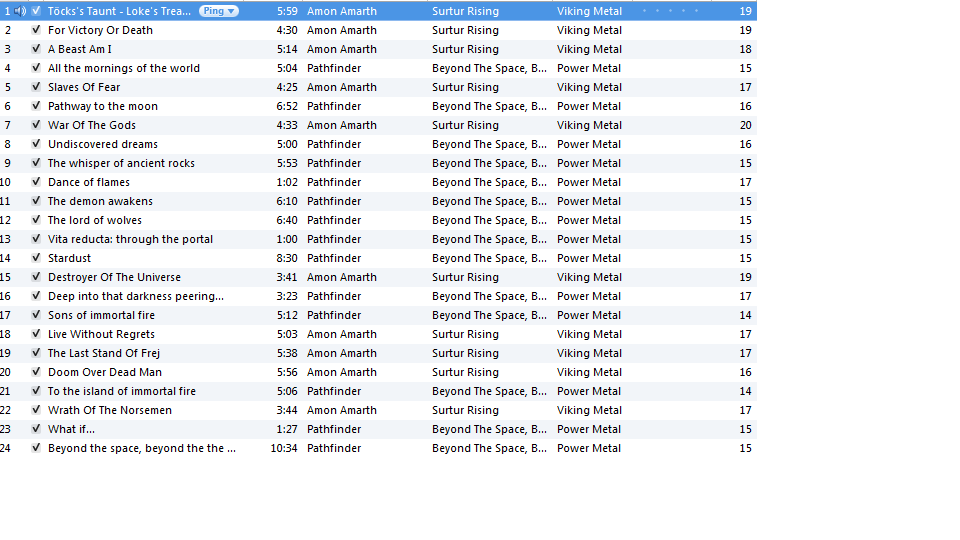The width and height of the screenshot is (960, 540).
Task: Select Sons of immortal fire title
Action: point(102,315)
